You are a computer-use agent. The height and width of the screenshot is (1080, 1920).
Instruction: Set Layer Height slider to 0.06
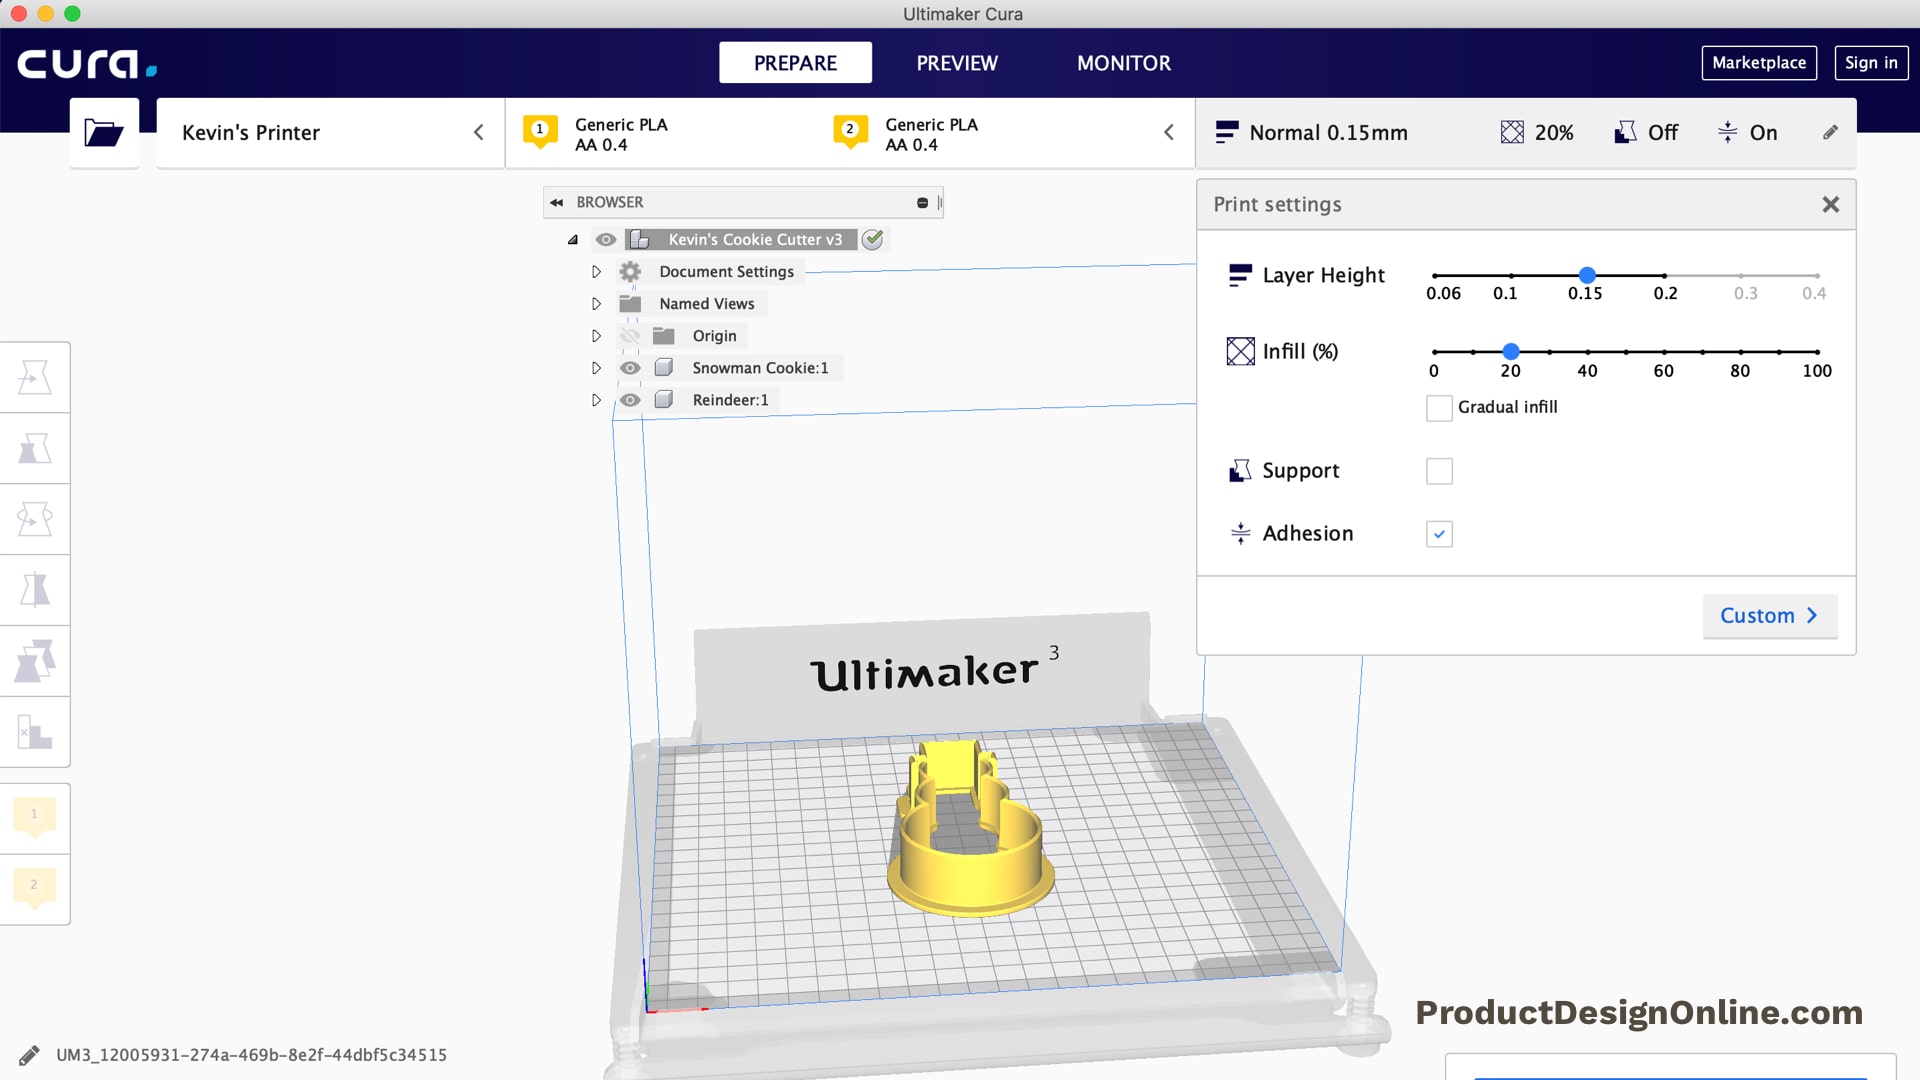[1435, 275]
